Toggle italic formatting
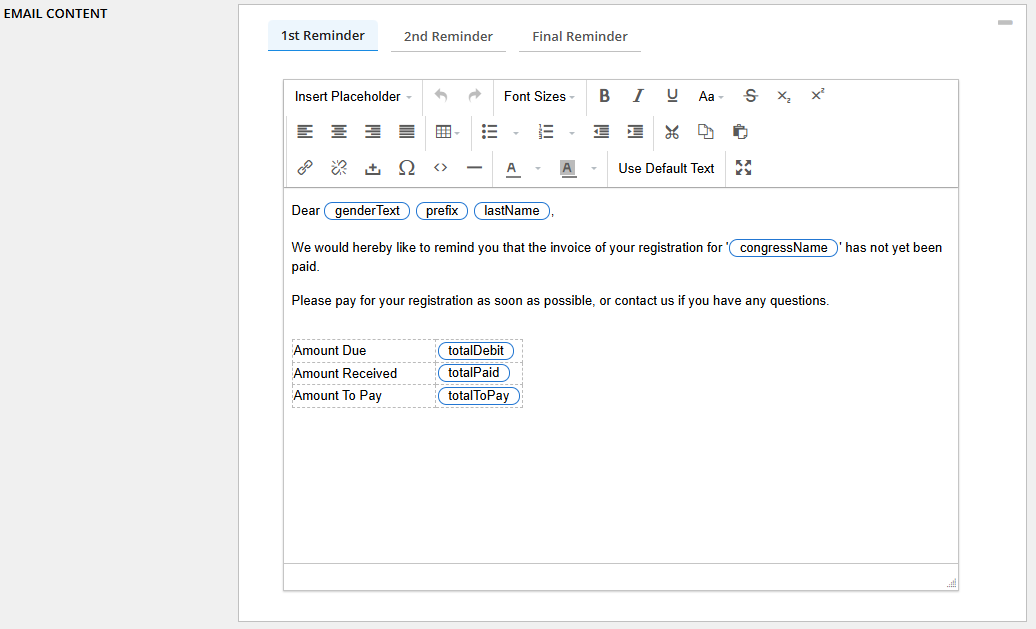Screen dimensions: 1036x629 (638, 96)
